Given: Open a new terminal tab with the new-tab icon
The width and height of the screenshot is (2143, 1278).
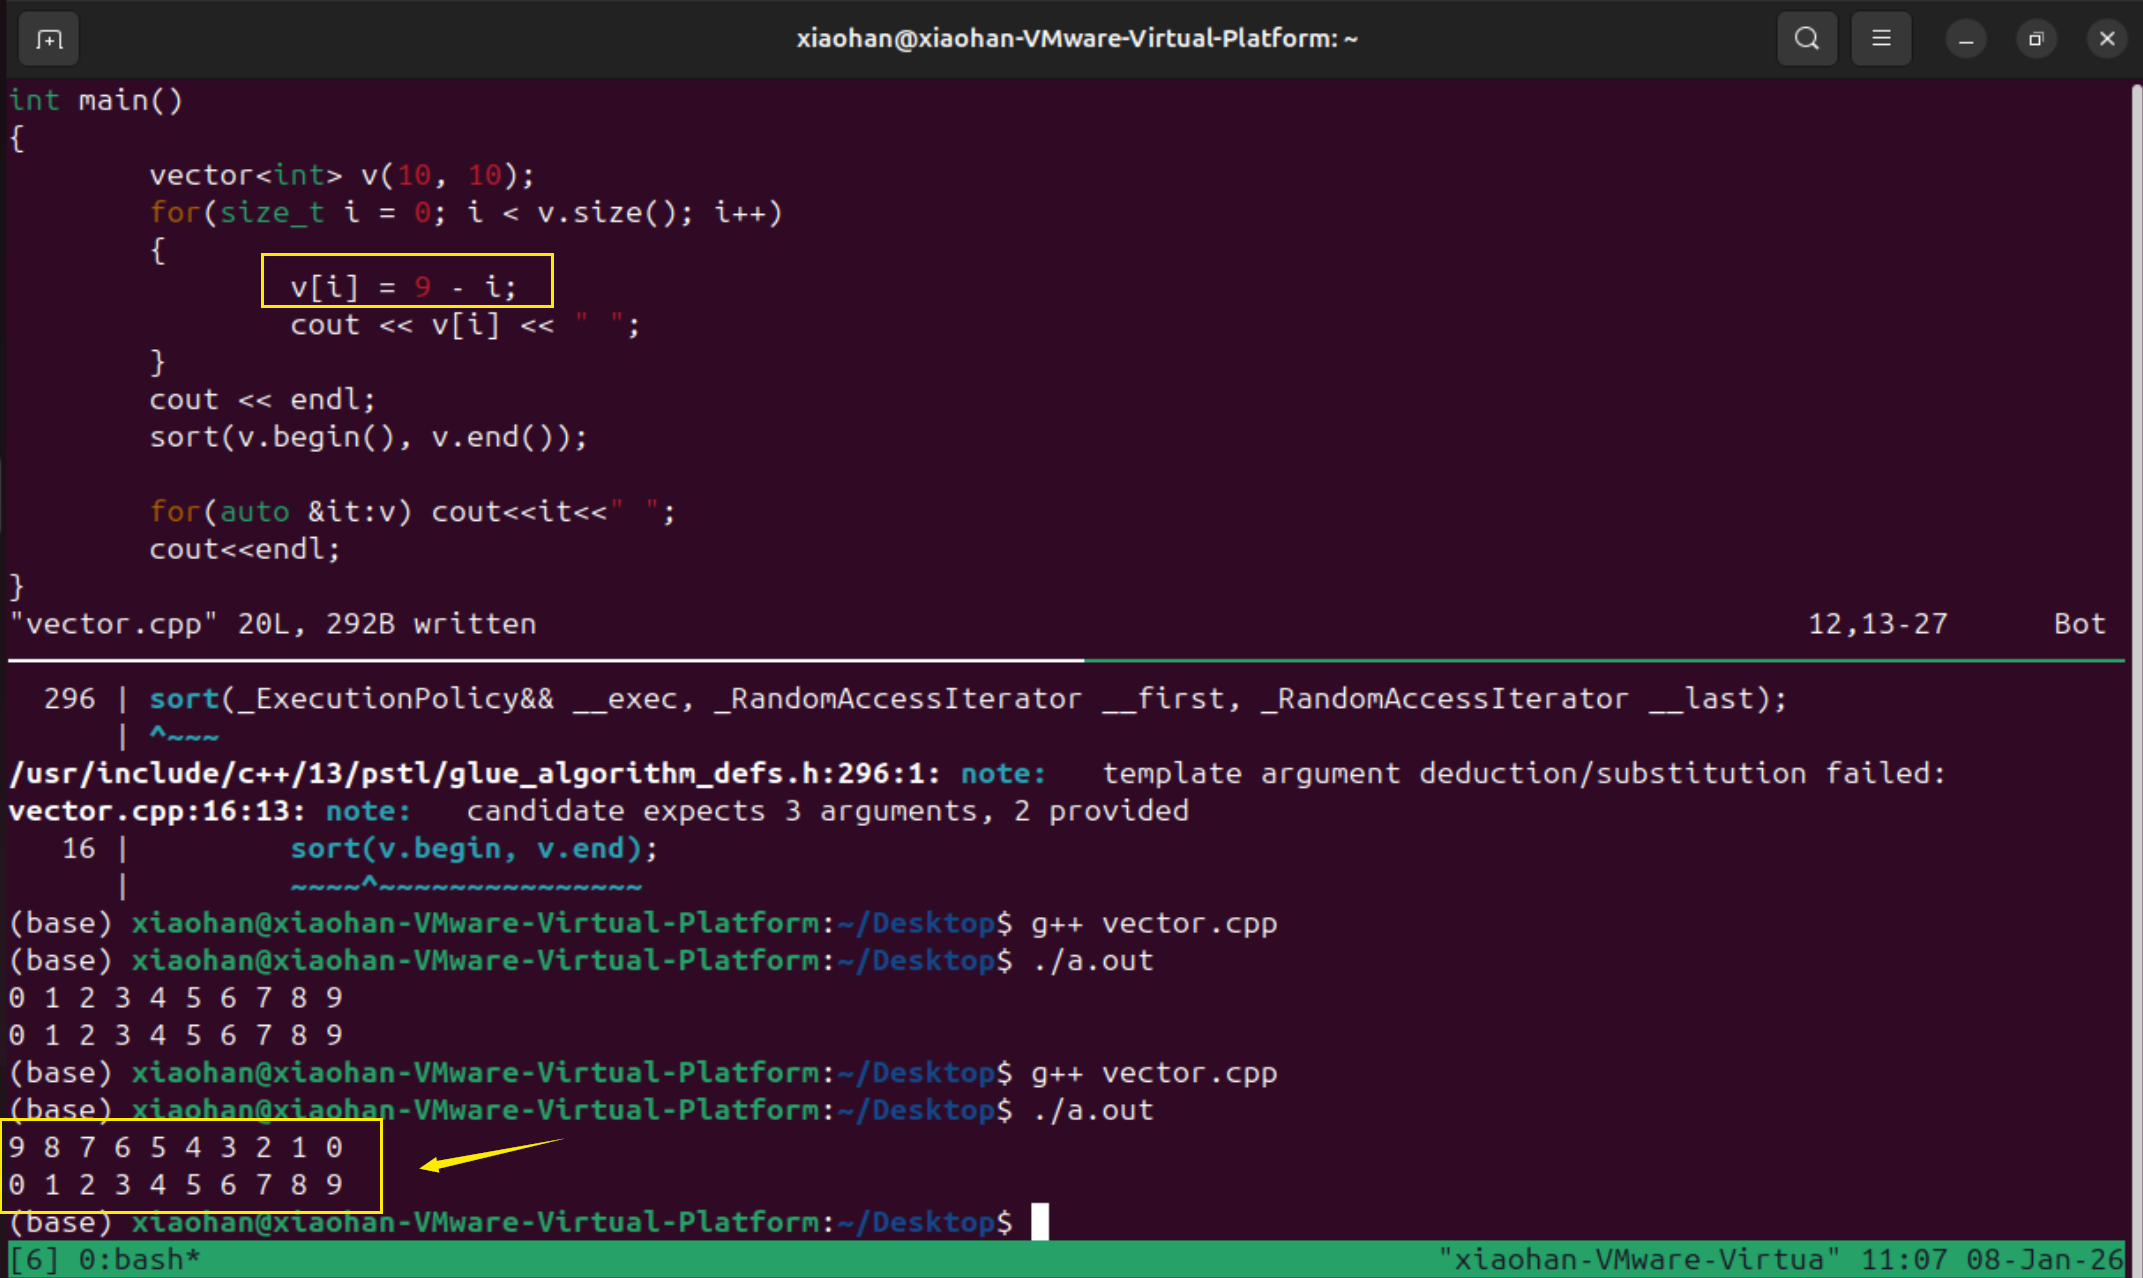Looking at the screenshot, I should tap(48, 39).
